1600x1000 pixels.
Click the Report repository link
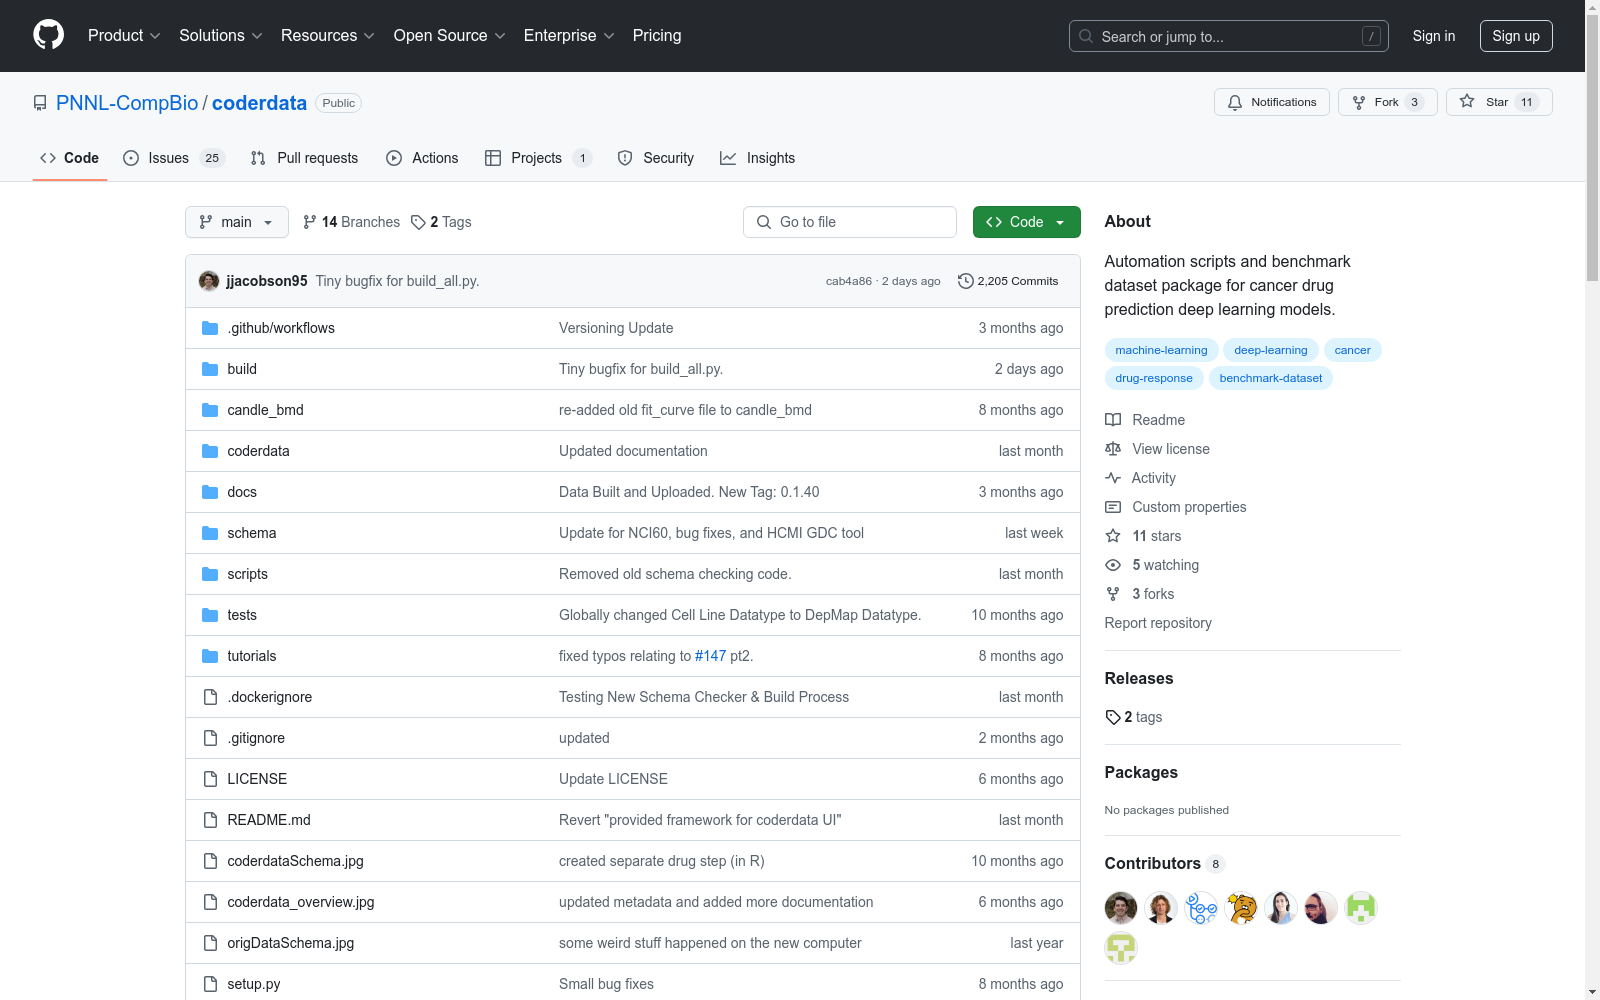[x=1158, y=623]
